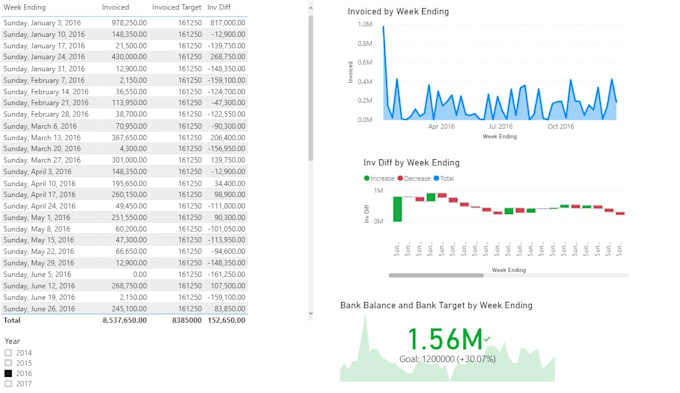Select the Sunday, June 12, 2016 row
The image size is (680, 393).
[124, 286]
